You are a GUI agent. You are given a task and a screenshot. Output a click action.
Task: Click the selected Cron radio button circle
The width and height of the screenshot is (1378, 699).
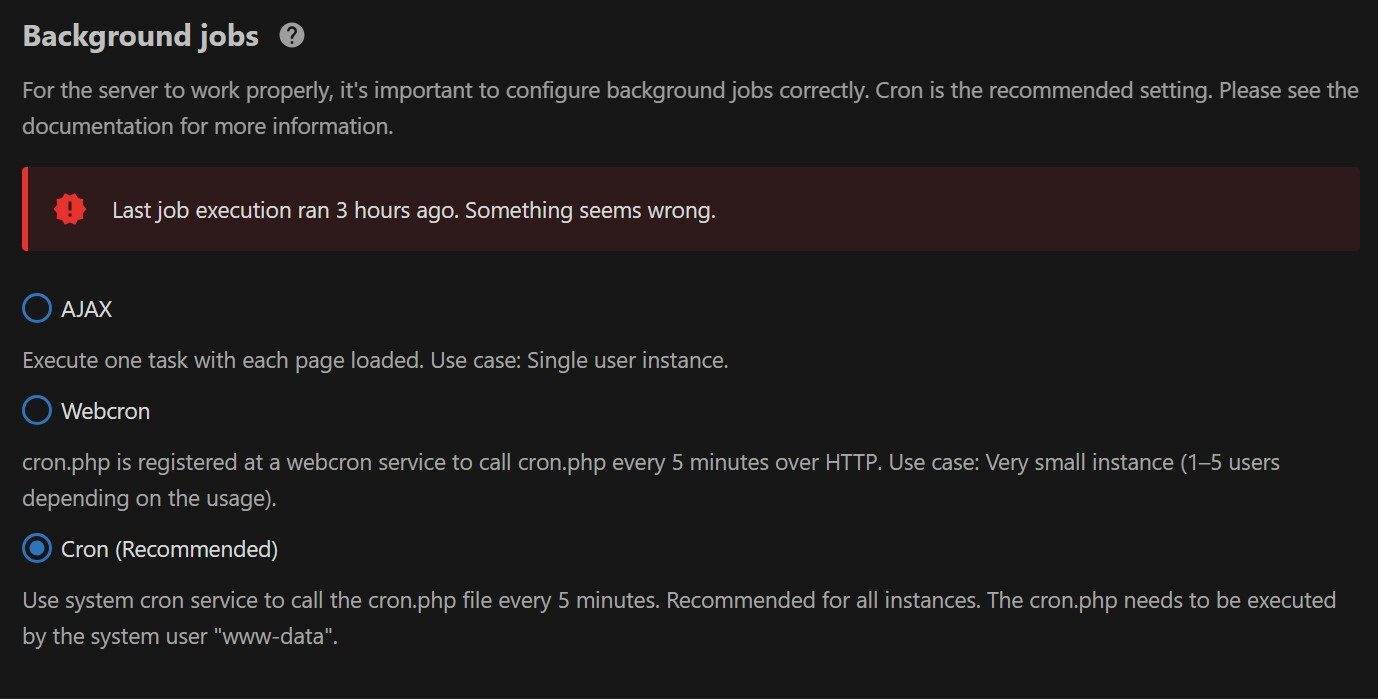click(37, 549)
